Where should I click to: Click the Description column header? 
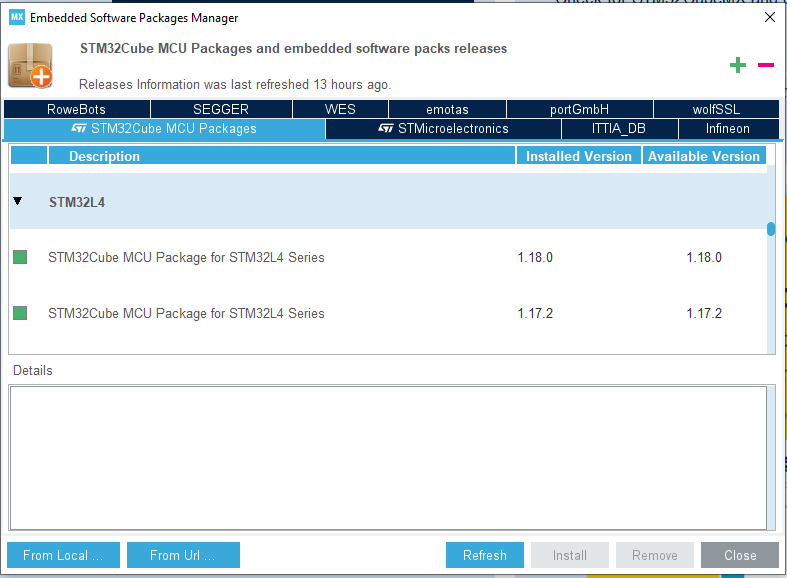(x=282, y=156)
